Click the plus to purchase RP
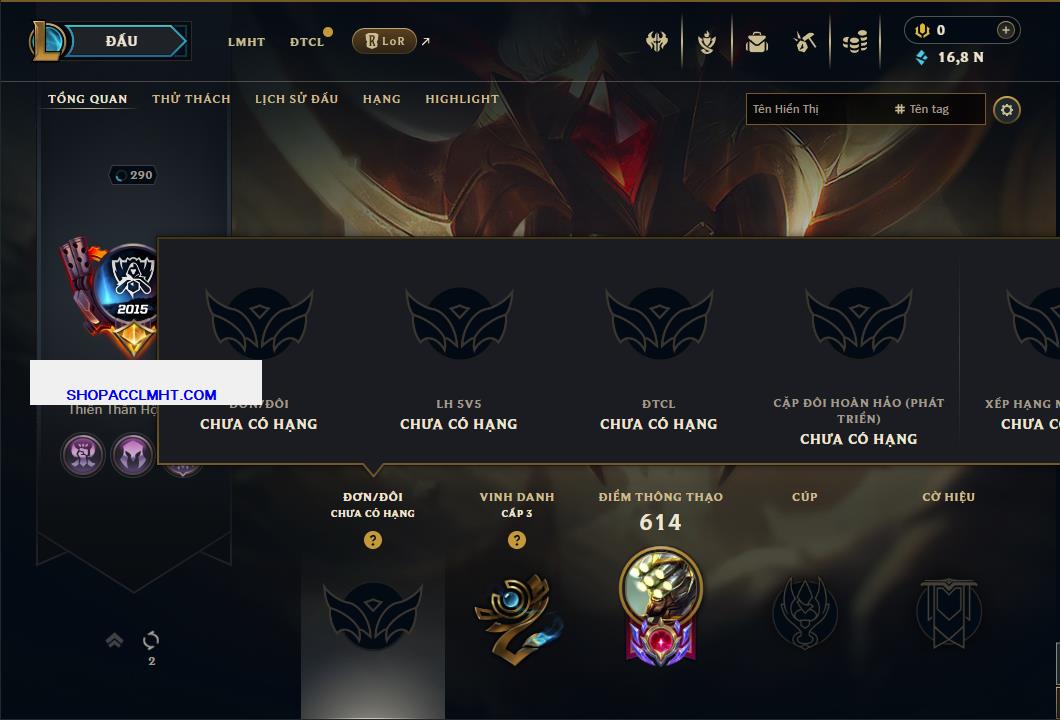 (1005, 30)
